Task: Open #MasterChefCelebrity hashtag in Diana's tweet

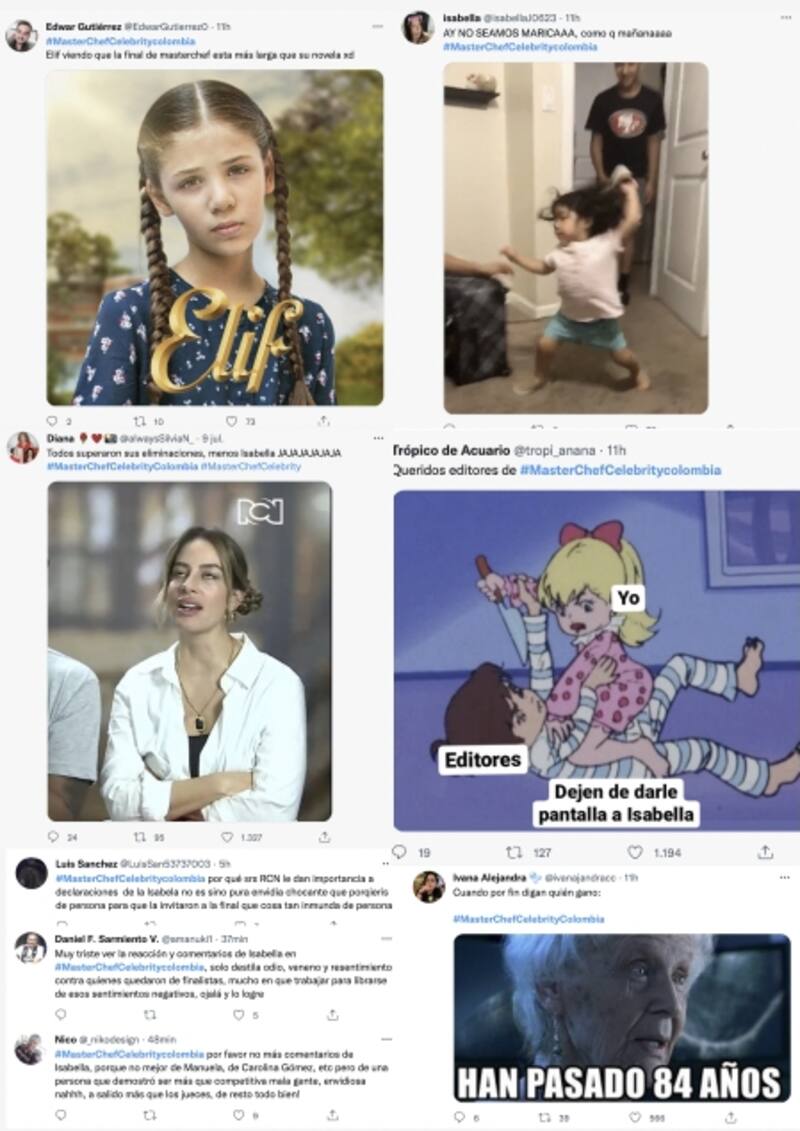Action: coord(251,467)
